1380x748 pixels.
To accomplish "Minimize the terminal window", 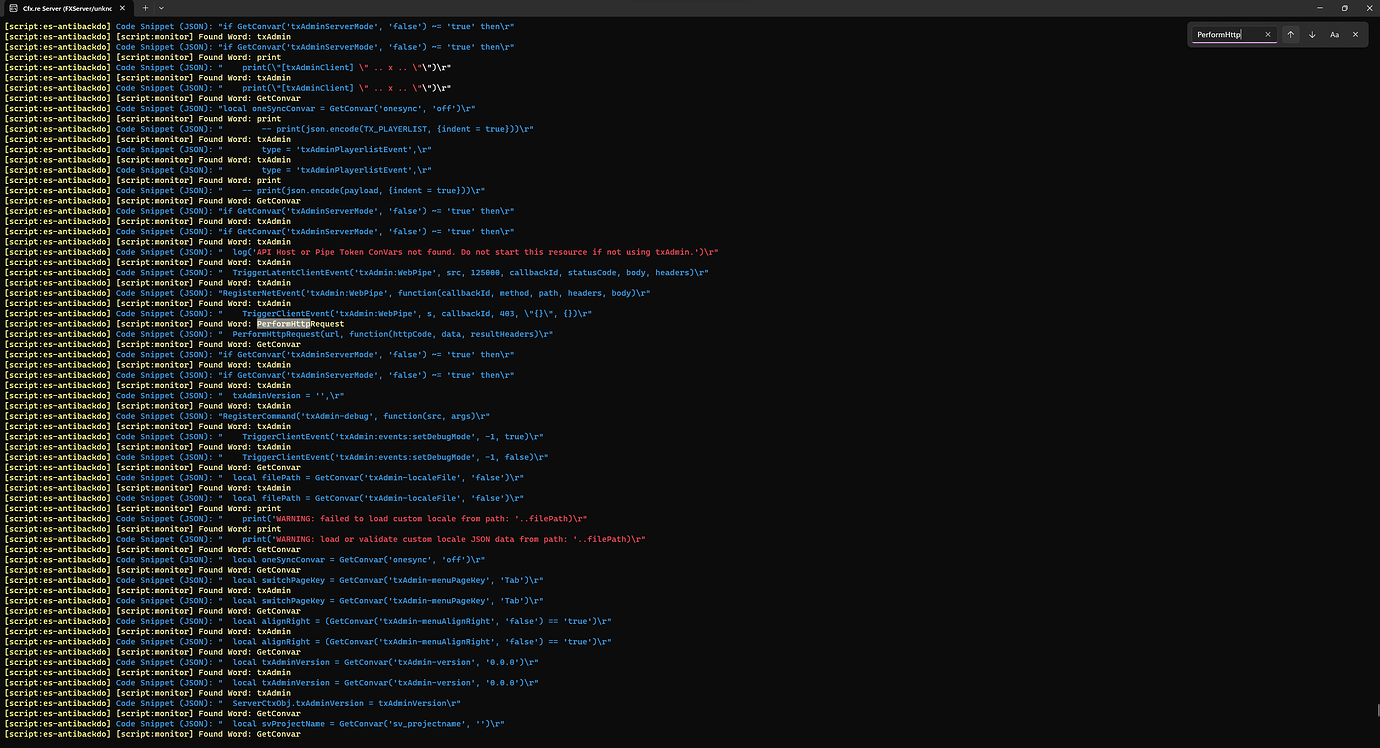I will click(1318, 7).
